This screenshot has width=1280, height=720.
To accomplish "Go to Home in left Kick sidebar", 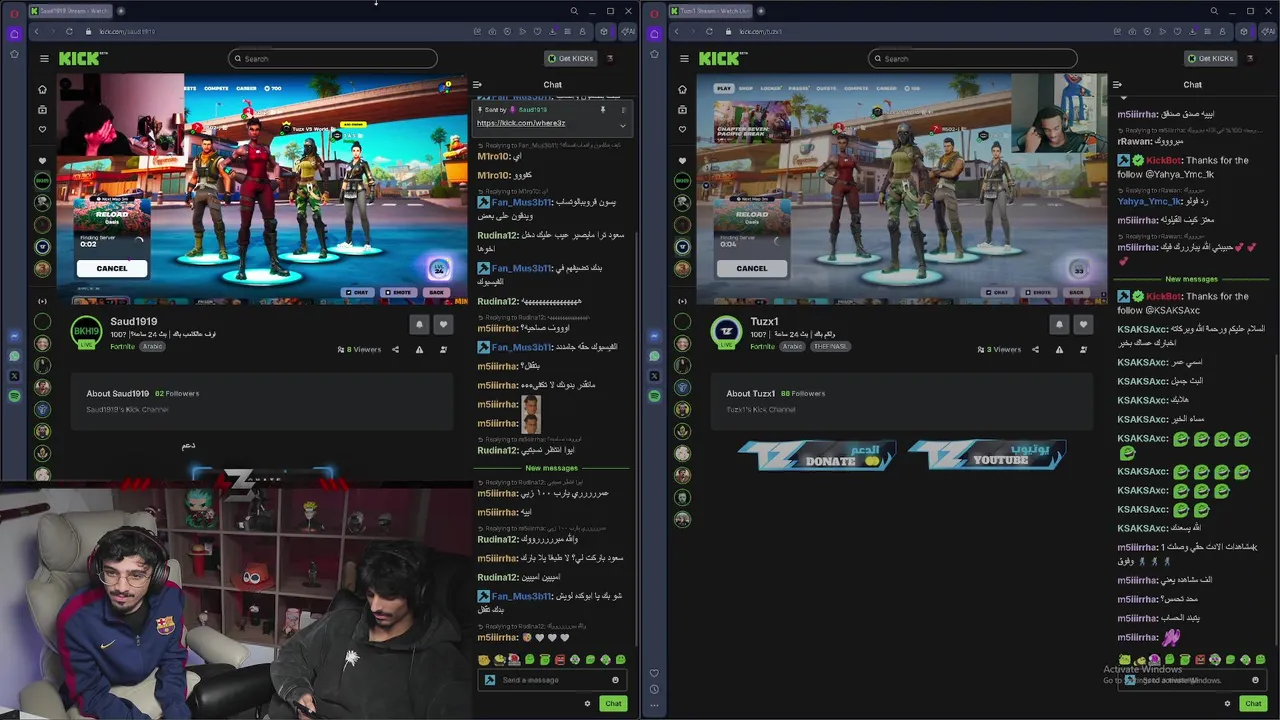I will pos(42,89).
